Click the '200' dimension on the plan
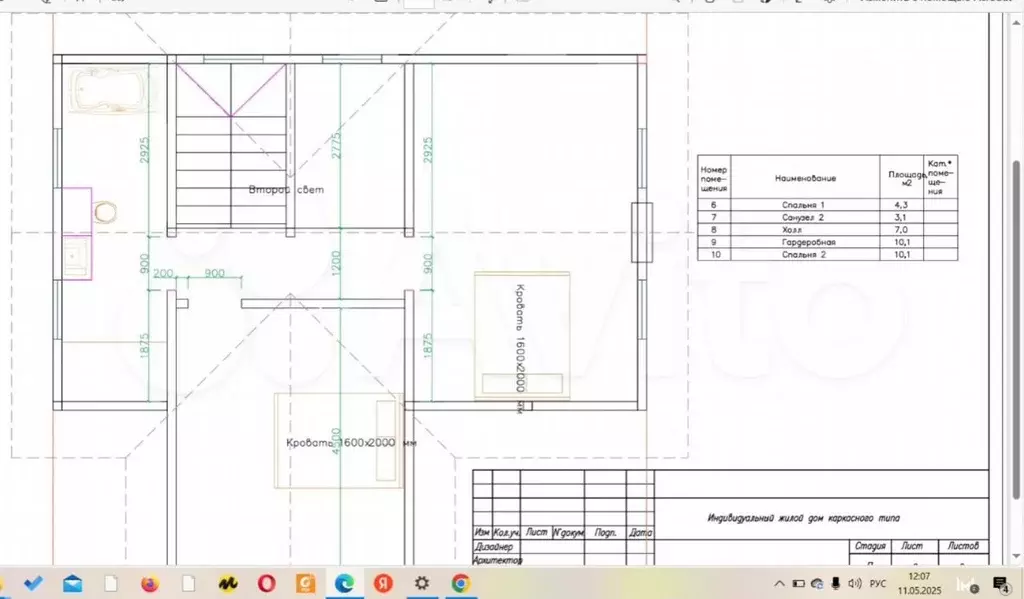Image resolution: width=1024 pixels, height=599 pixels. click(163, 273)
